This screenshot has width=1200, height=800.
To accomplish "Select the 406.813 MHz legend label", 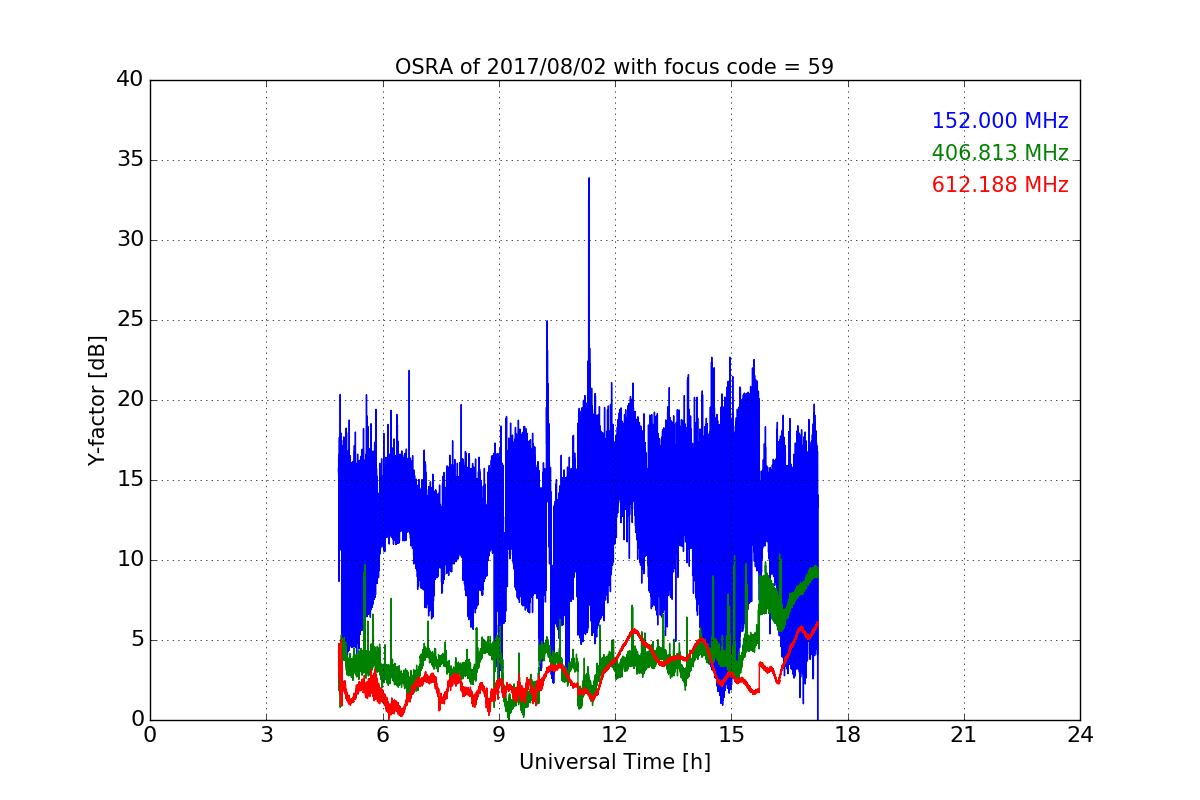I will point(1000,153).
